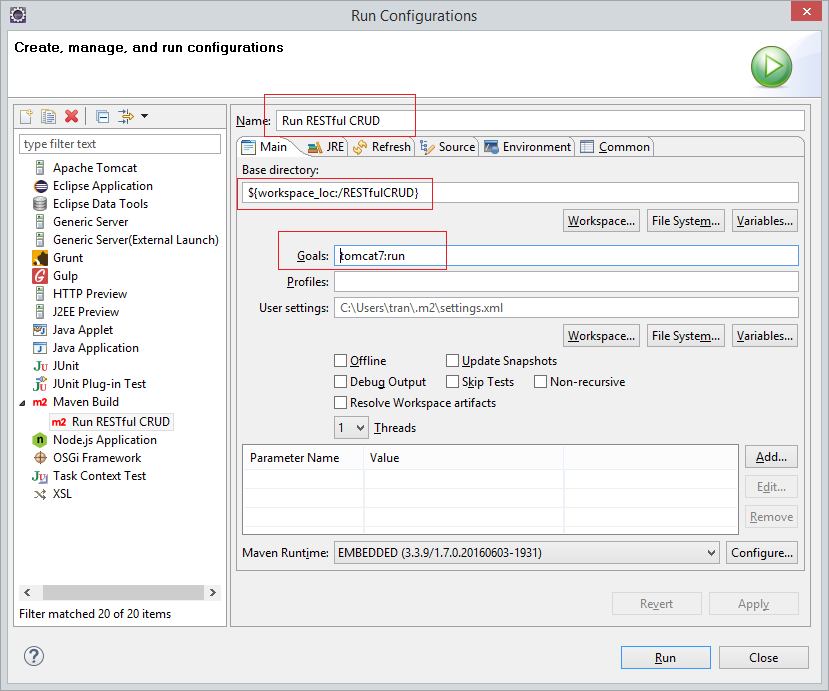The image size is (829, 691).
Task: Click the Filter launch configurations icon
Action: (x=126, y=116)
